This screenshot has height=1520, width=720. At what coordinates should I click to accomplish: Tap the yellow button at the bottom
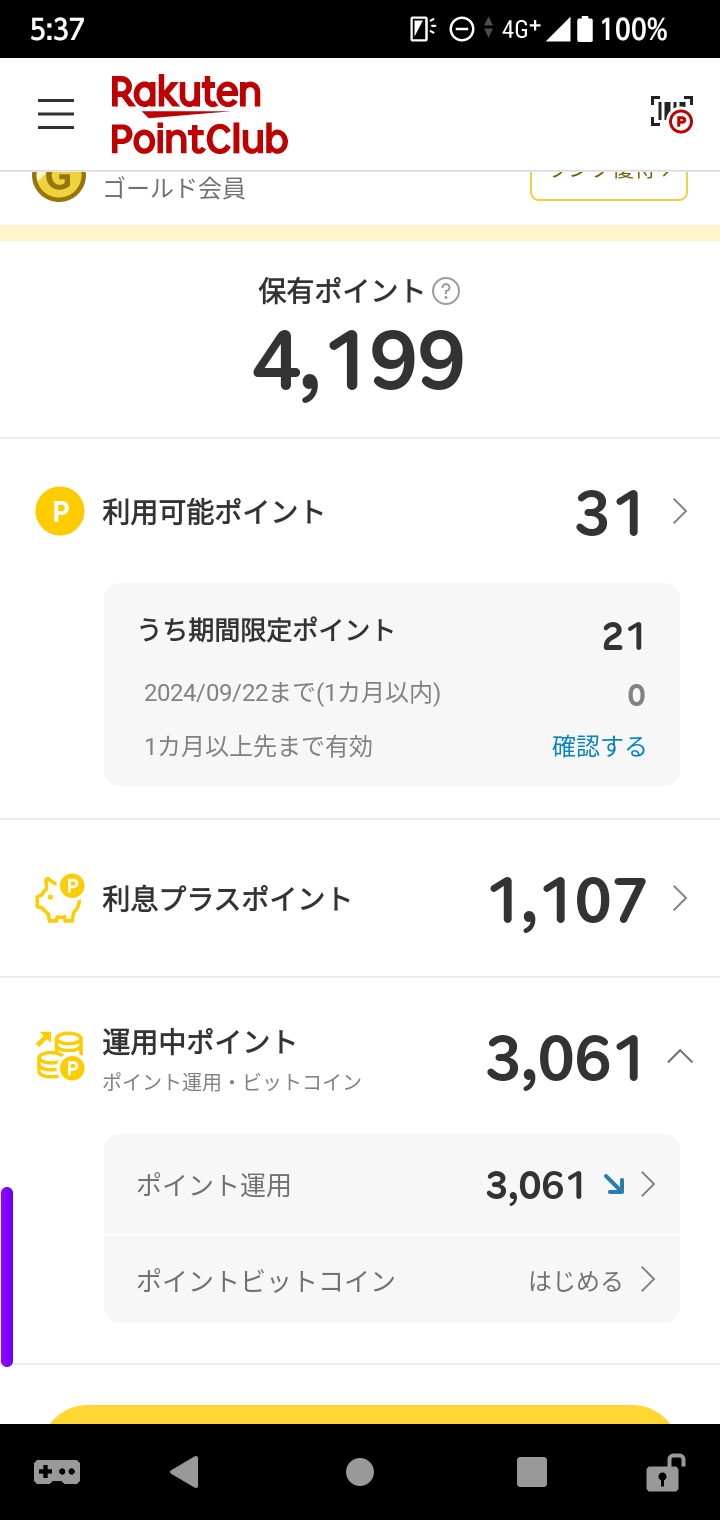360,1414
